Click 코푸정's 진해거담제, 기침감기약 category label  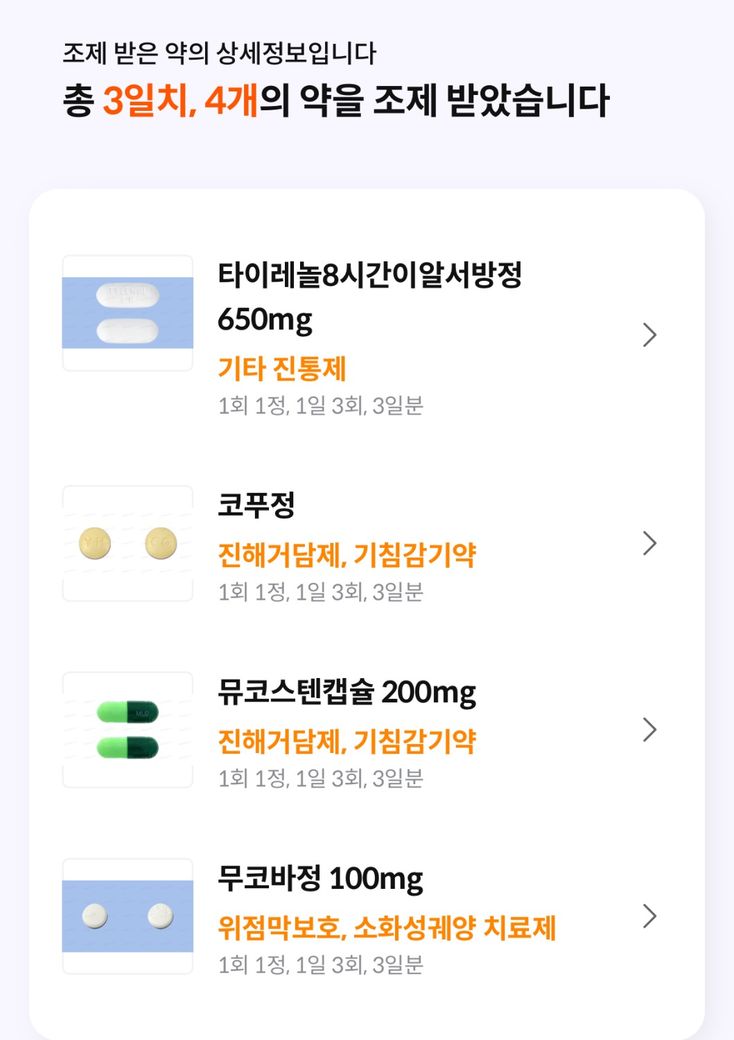pyautogui.click(x=347, y=554)
